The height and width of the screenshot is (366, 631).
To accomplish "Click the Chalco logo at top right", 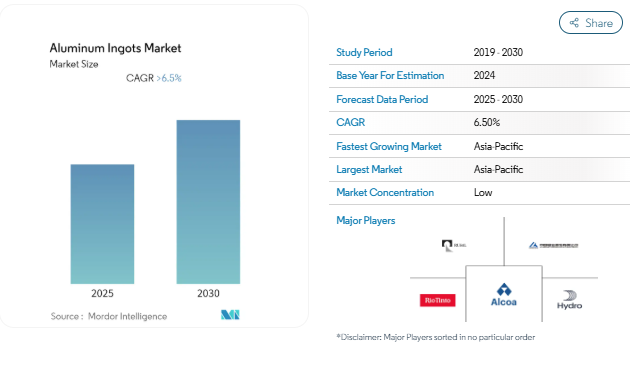I will pos(553,245).
